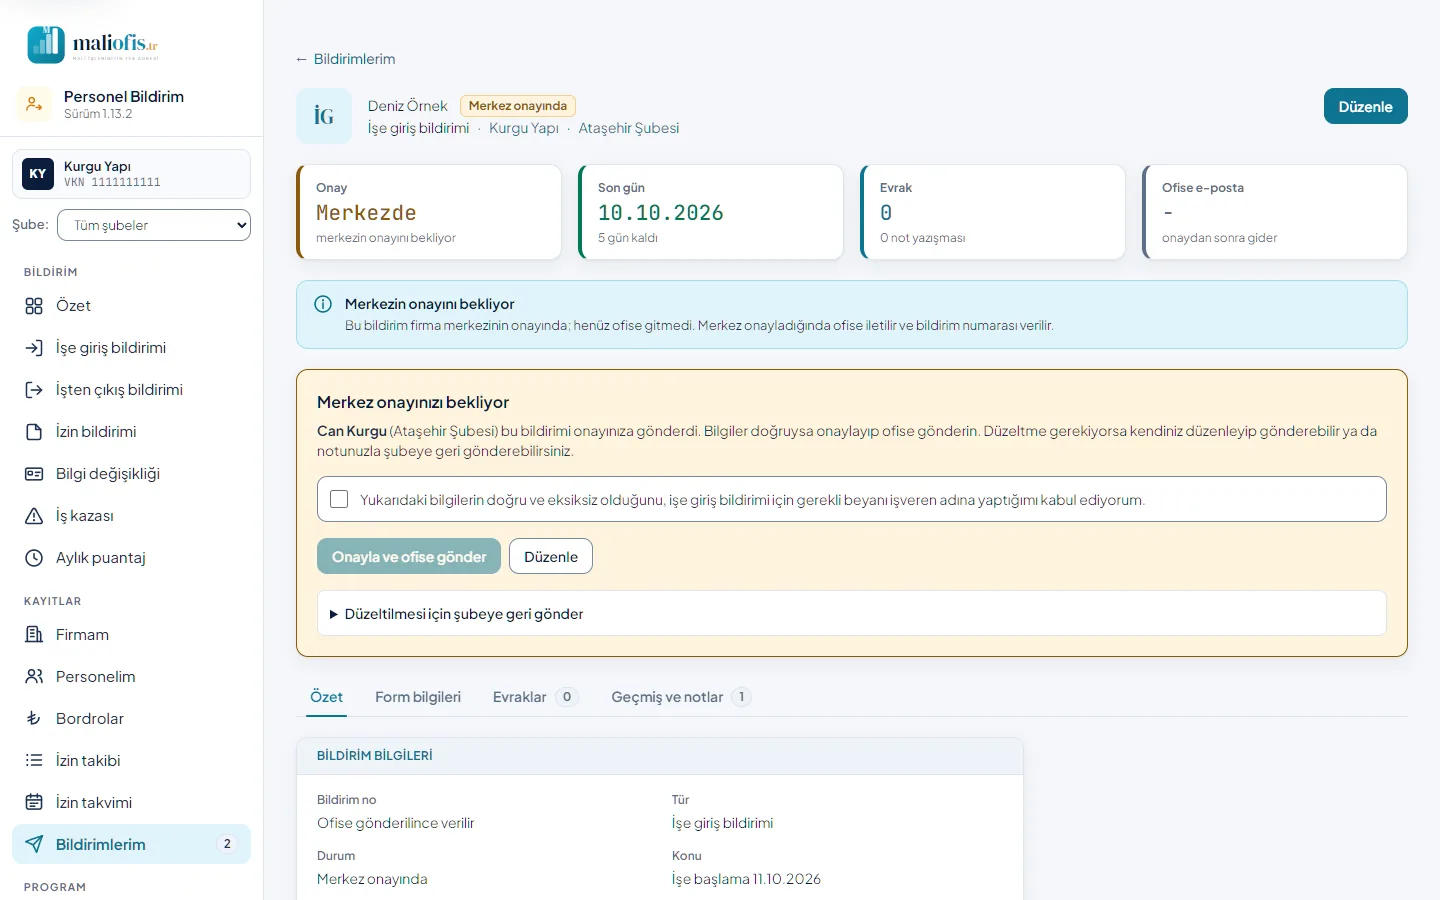Click the outlined Düzenle button in approval panel
Viewport: 1440px width, 900px height.
pos(551,557)
